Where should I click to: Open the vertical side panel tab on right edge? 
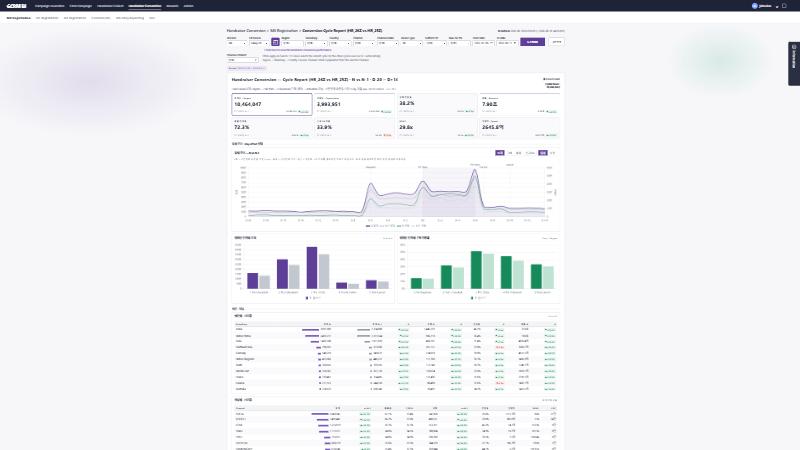(x=794, y=63)
